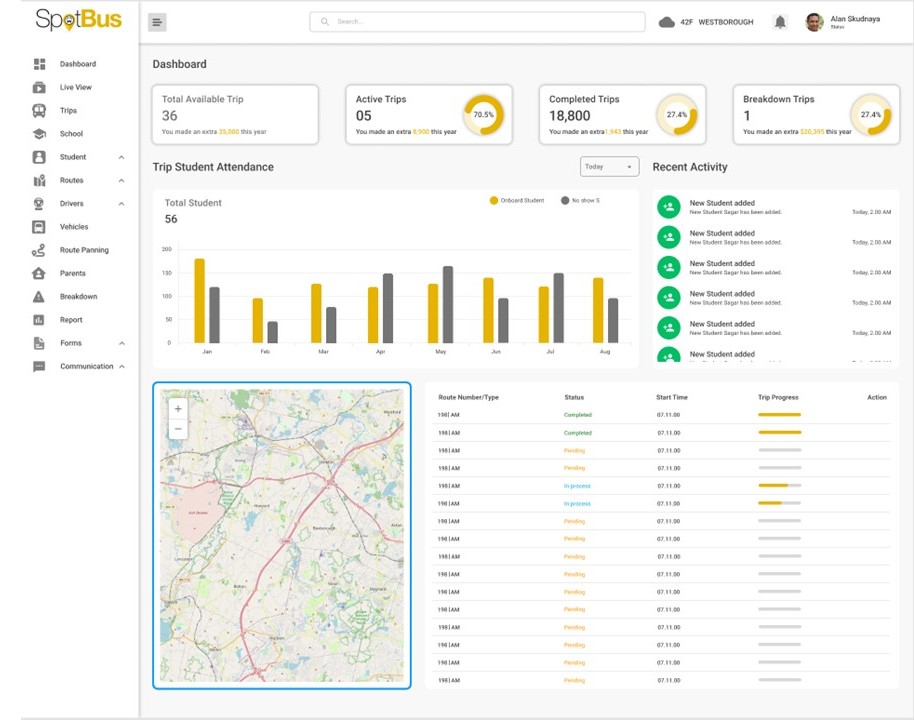Click the sidebar hamburger menu toggle

point(156,21)
